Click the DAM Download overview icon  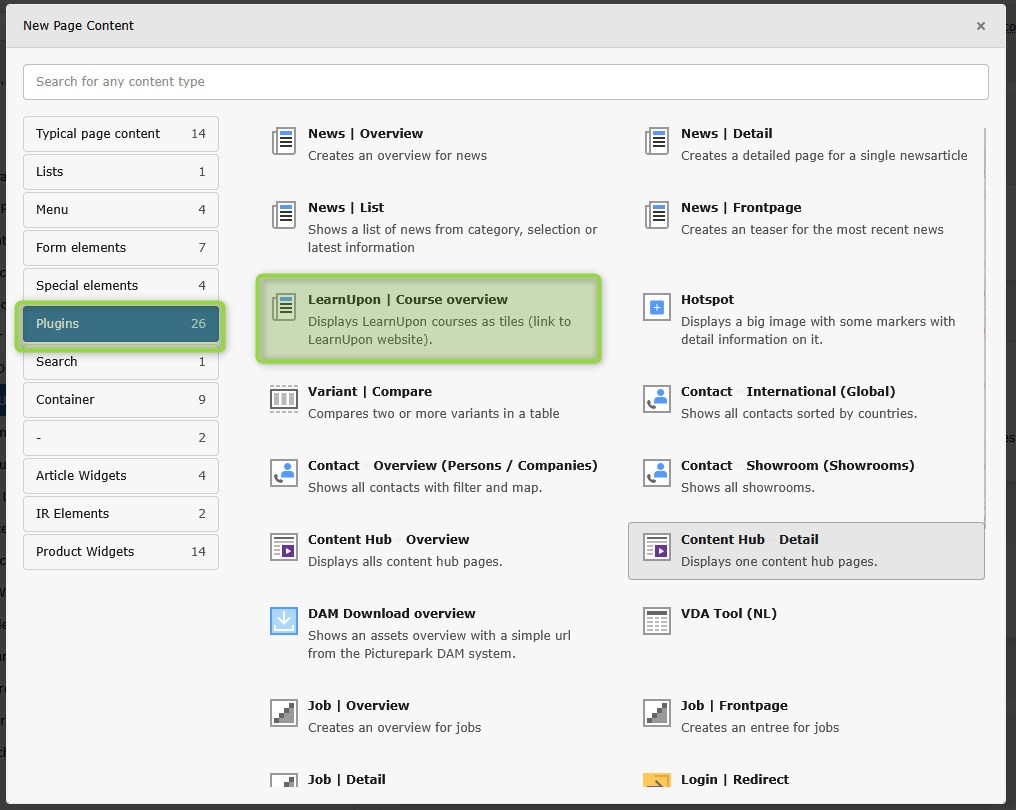coord(284,621)
